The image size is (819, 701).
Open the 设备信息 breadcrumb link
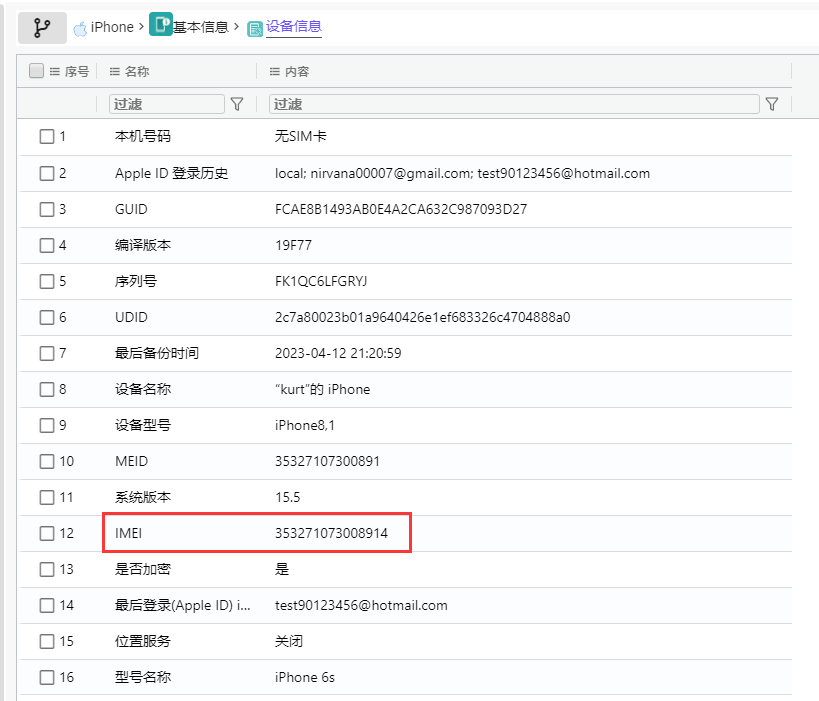click(294, 26)
